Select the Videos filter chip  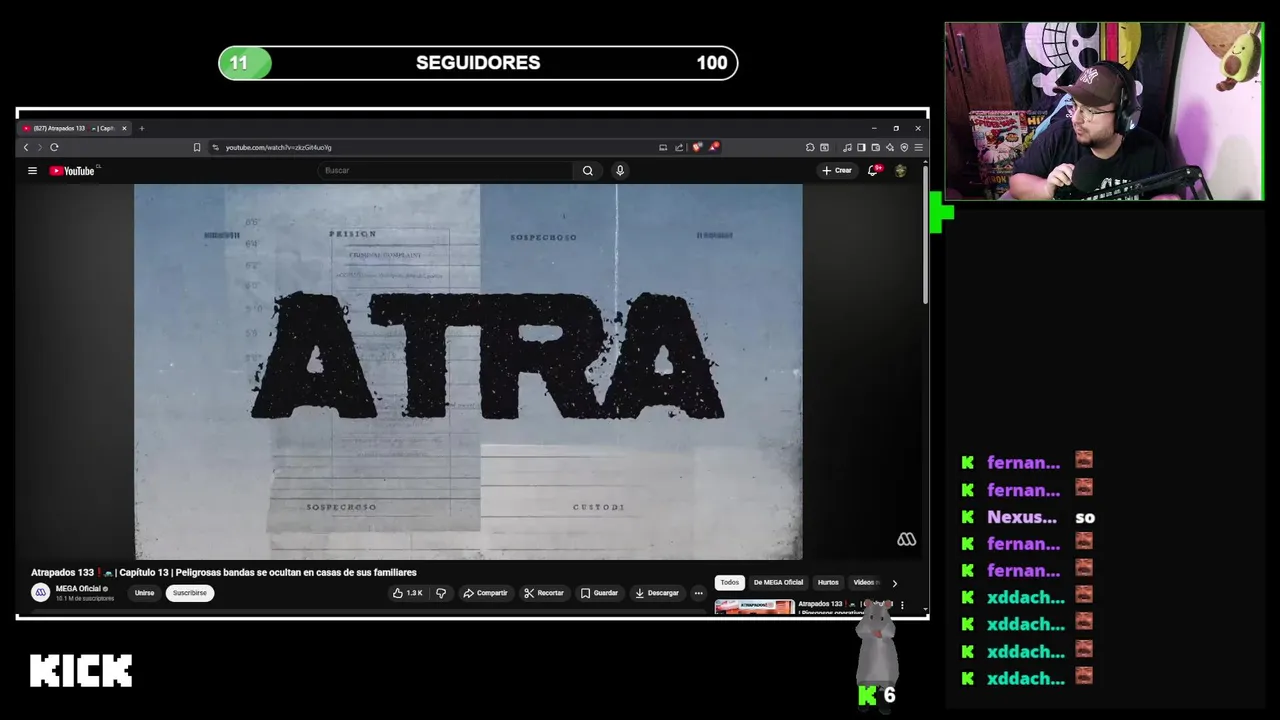point(865,582)
